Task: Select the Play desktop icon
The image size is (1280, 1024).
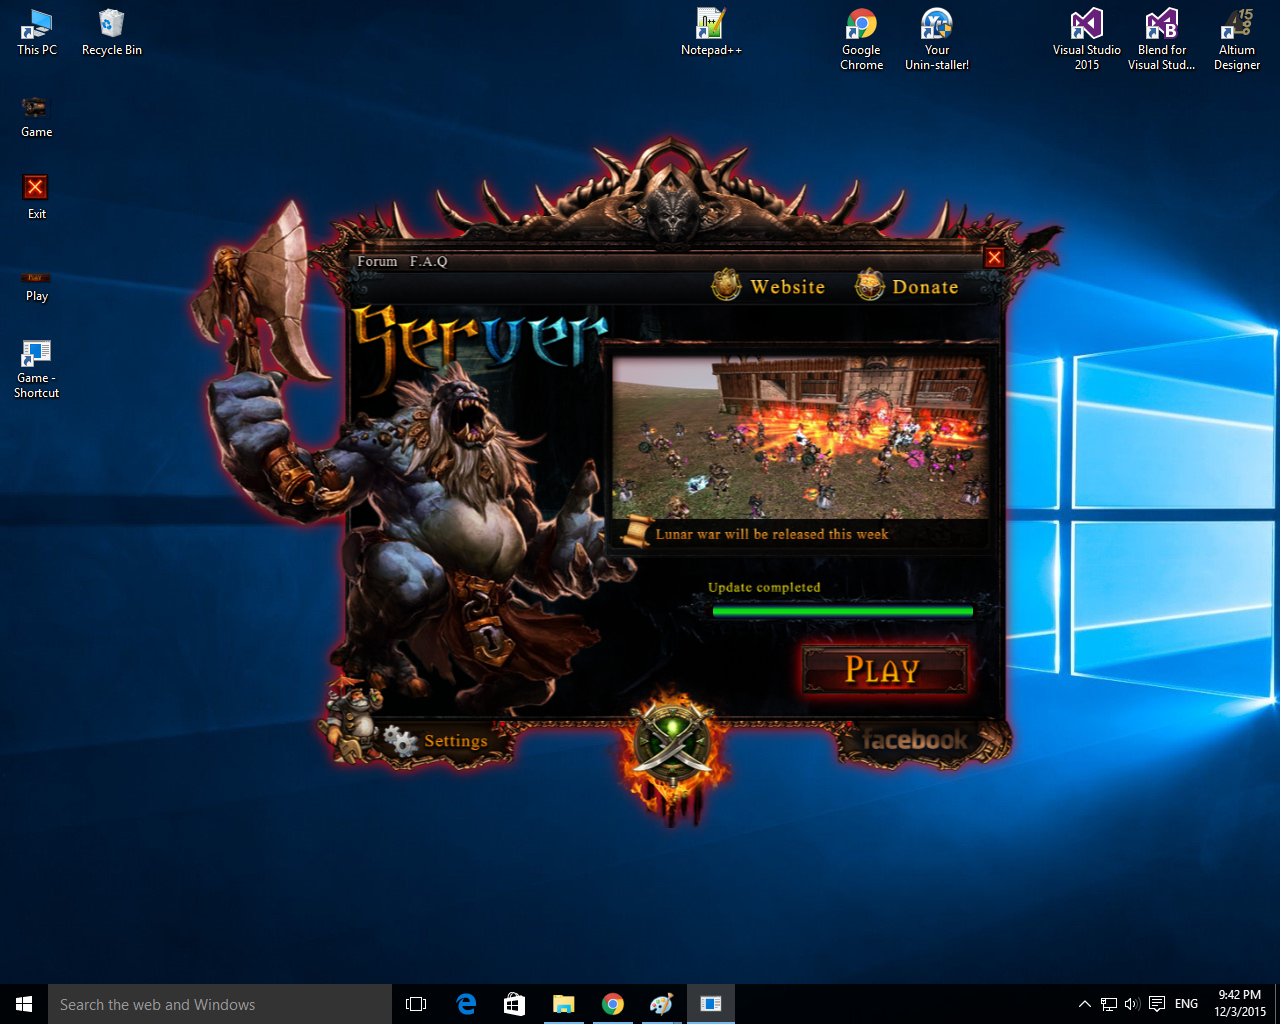Action: pos(36,286)
